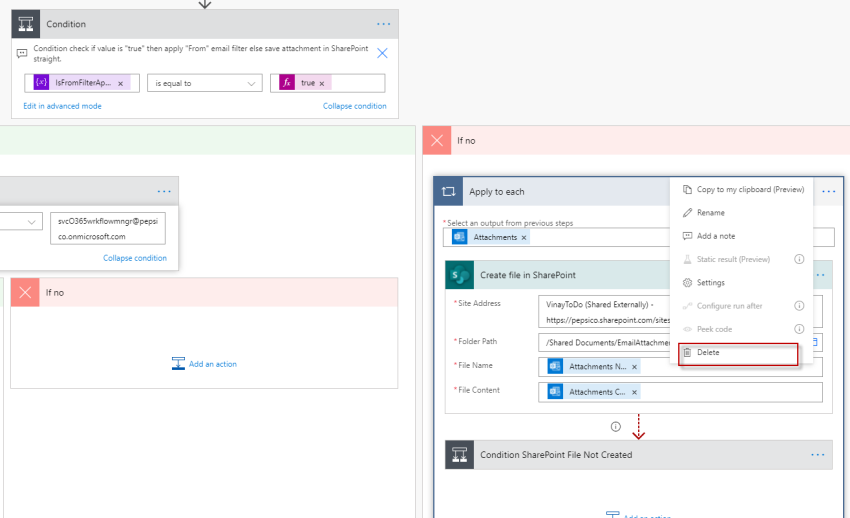Screen dimensions: 850x518
Task: Click info icon next to Peek code
Action: click(x=799, y=329)
